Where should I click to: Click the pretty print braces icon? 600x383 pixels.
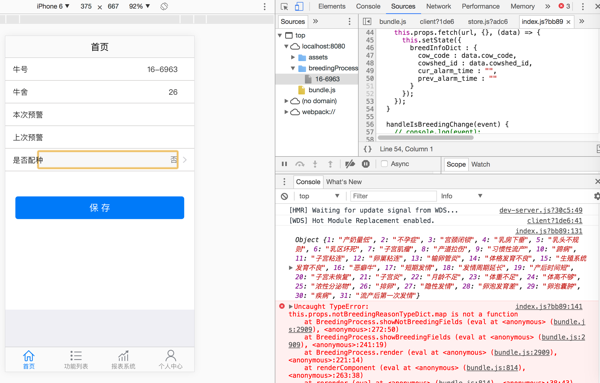point(367,149)
